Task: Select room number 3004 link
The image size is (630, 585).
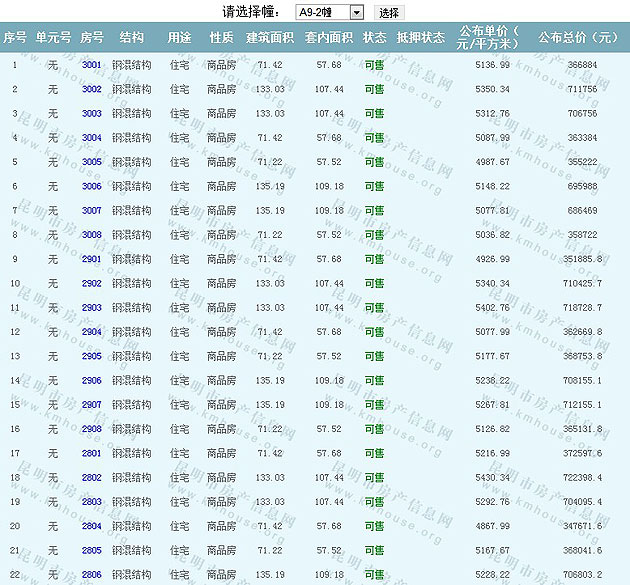Action: click(x=92, y=138)
